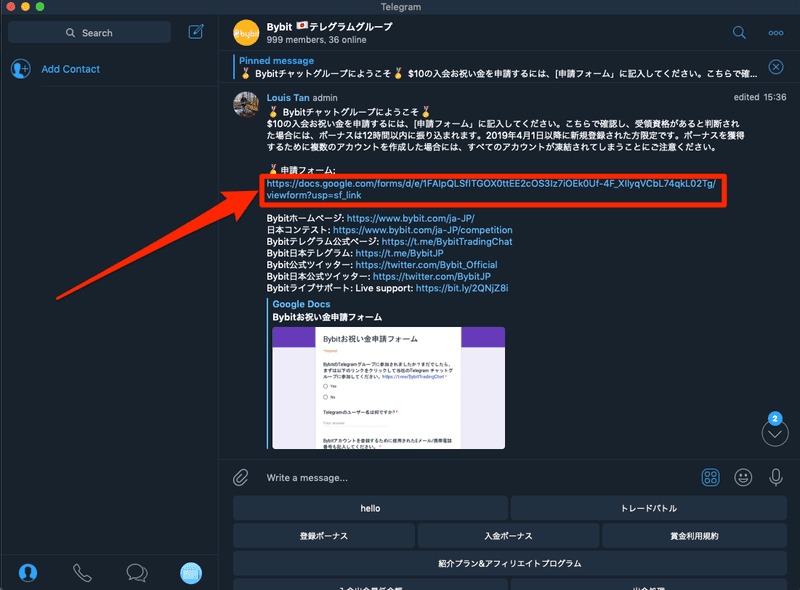Open search in chat magnifier icon

[x=739, y=33]
